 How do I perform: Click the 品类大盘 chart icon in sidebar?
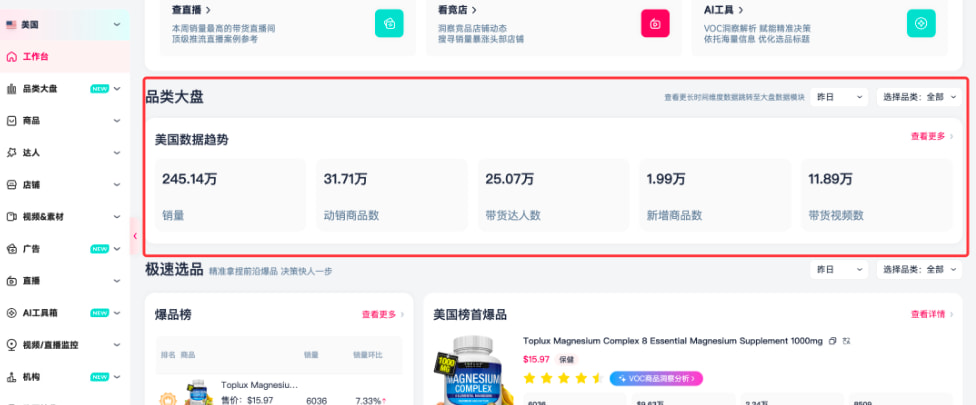pos(12,89)
